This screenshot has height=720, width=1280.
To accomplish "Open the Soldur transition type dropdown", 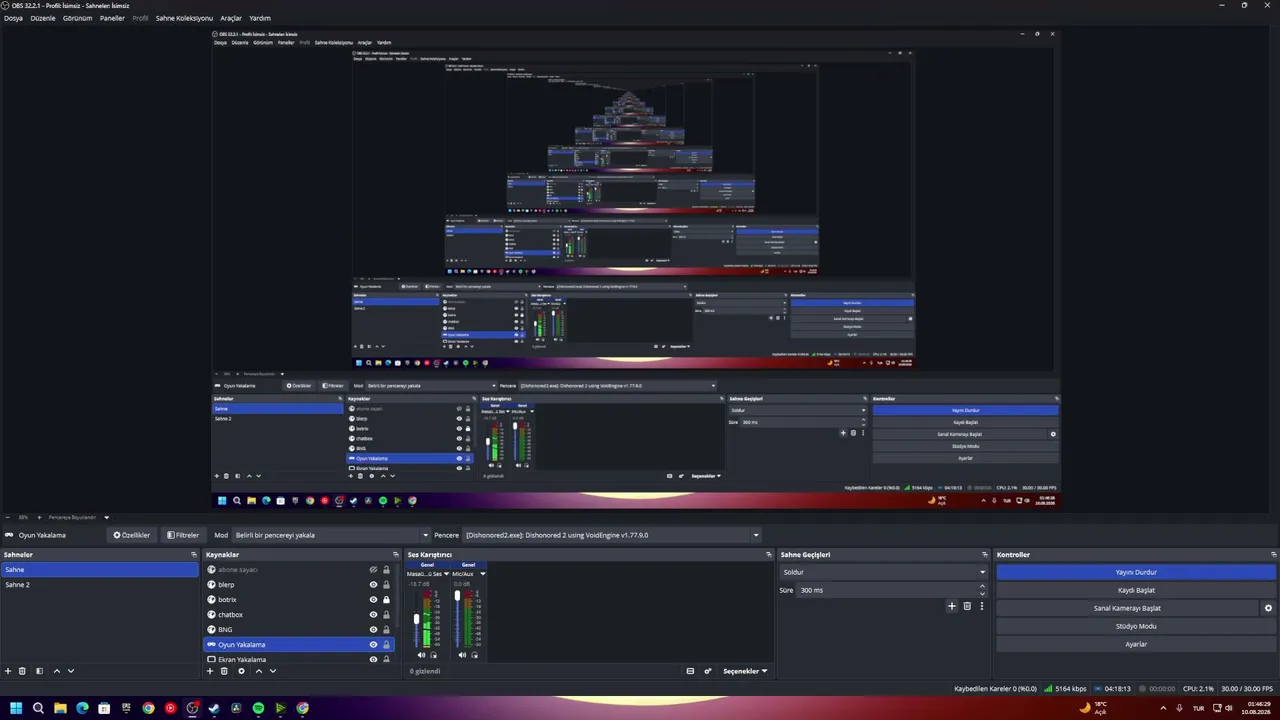I will coord(883,572).
